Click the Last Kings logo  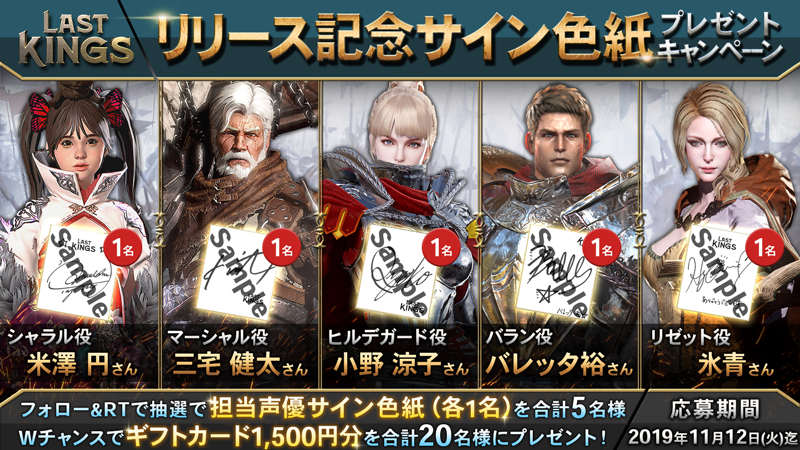point(76,42)
